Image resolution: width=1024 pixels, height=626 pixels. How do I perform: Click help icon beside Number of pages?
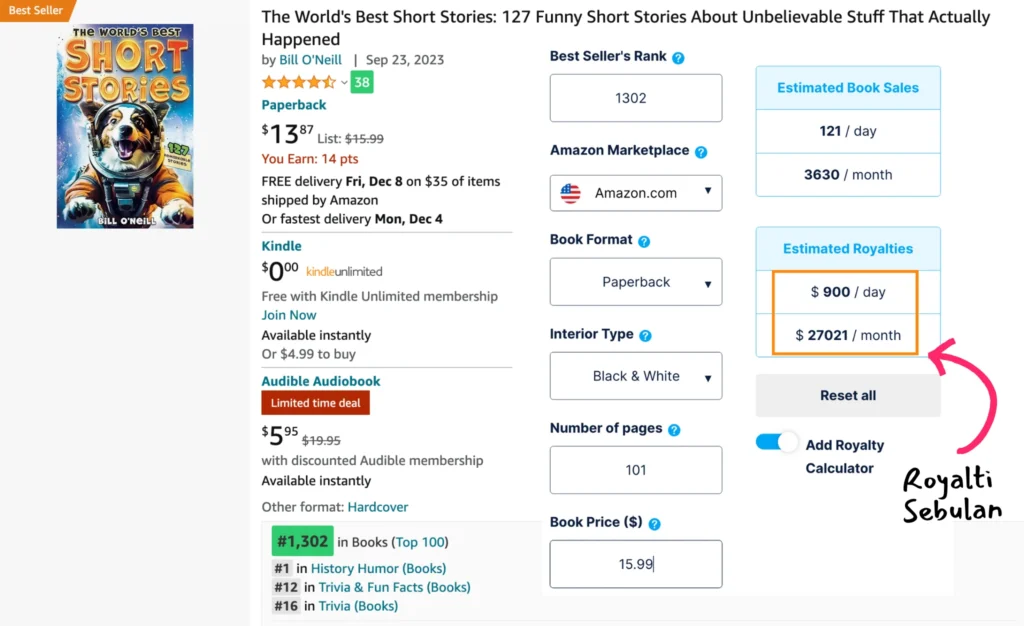pyautogui.click(x=674, y=430)
